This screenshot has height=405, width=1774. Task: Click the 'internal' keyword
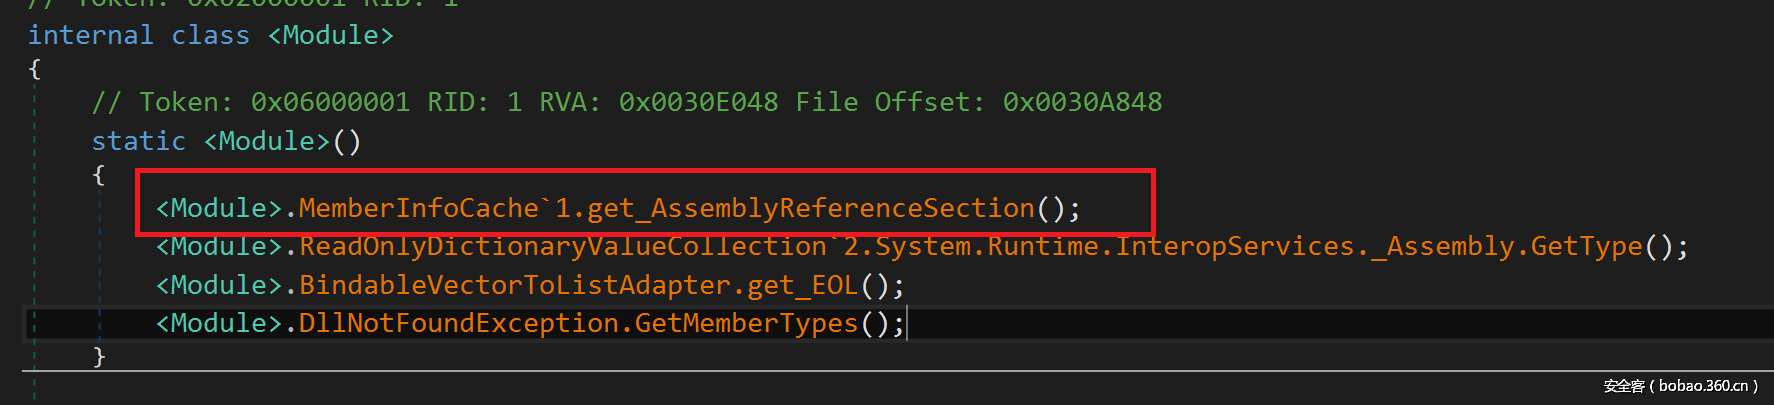(90, 35)
